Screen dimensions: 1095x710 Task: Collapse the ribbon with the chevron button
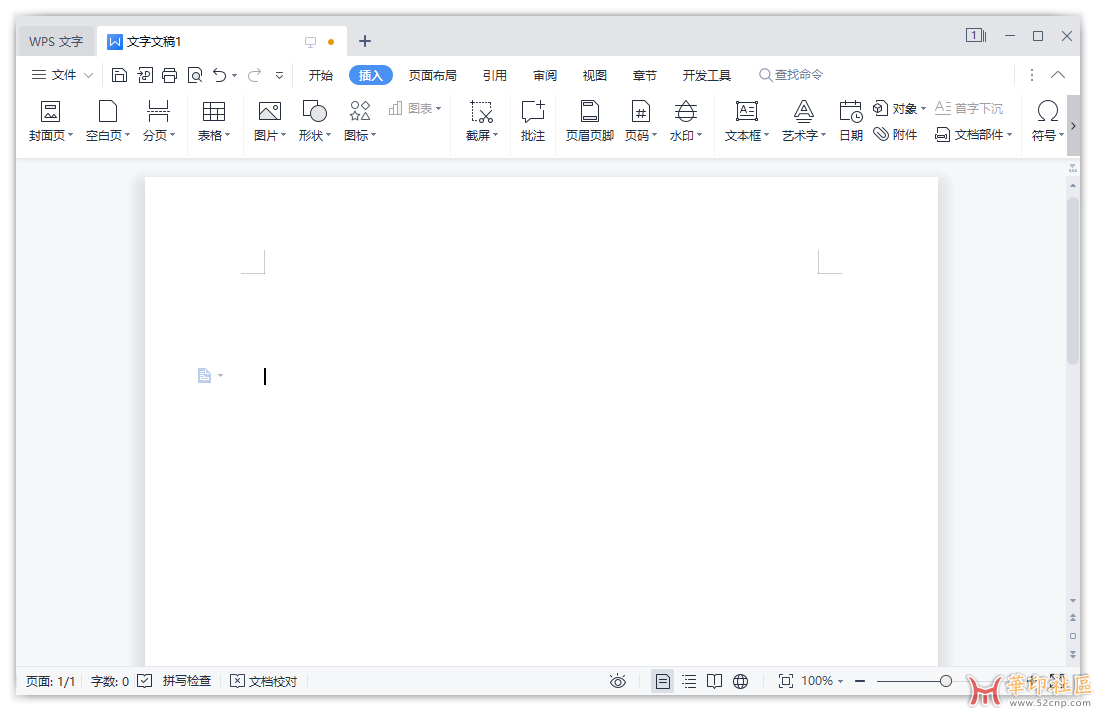[x=1057, y=74]
